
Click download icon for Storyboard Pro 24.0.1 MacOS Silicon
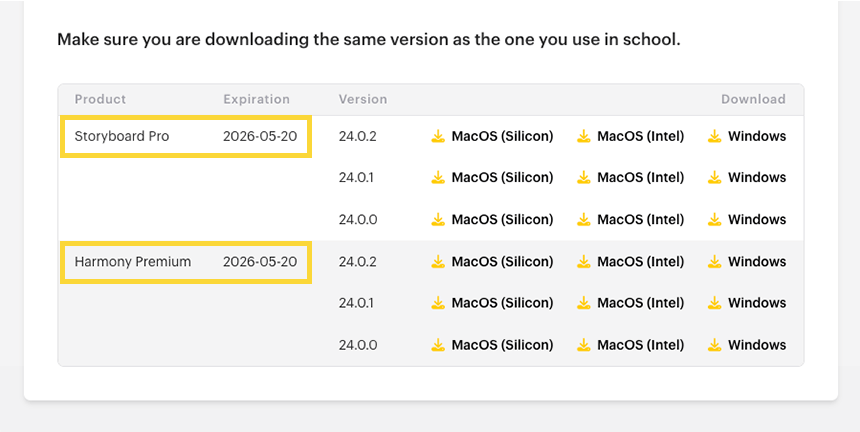pos(438,178)
